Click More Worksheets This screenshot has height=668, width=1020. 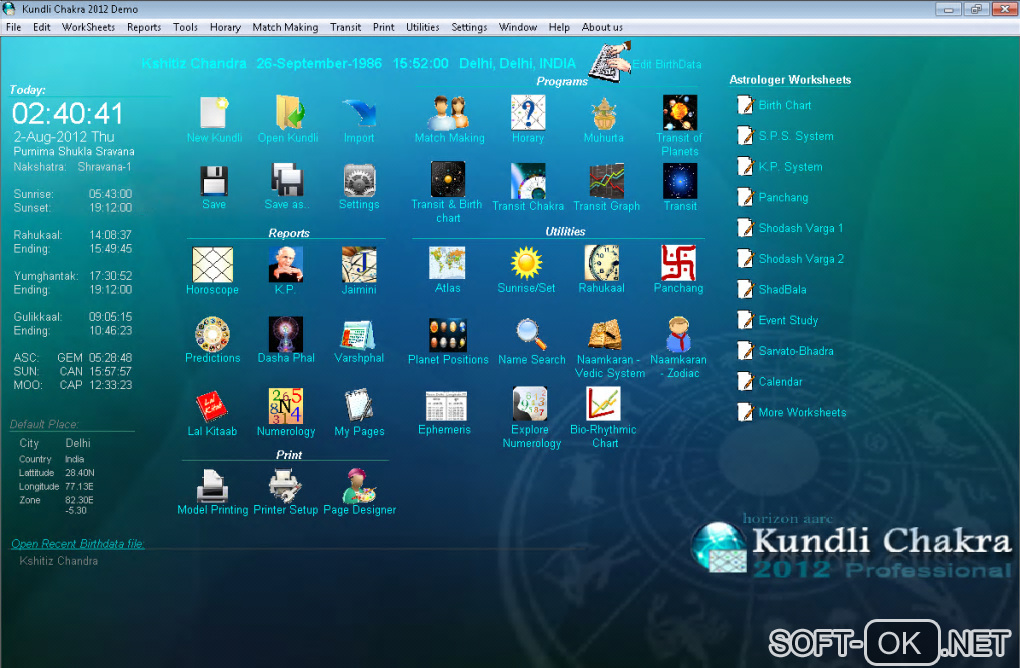[x=802, y=412]
